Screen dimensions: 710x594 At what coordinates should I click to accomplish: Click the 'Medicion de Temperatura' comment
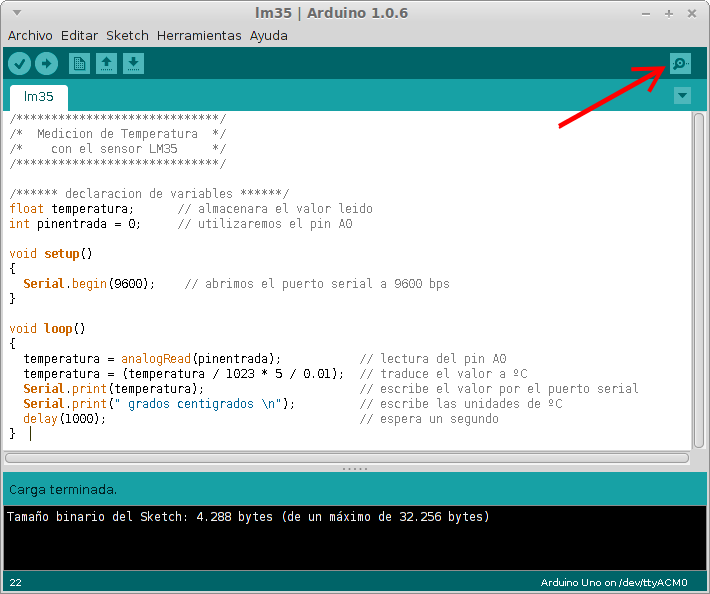(x=117, y=134)
